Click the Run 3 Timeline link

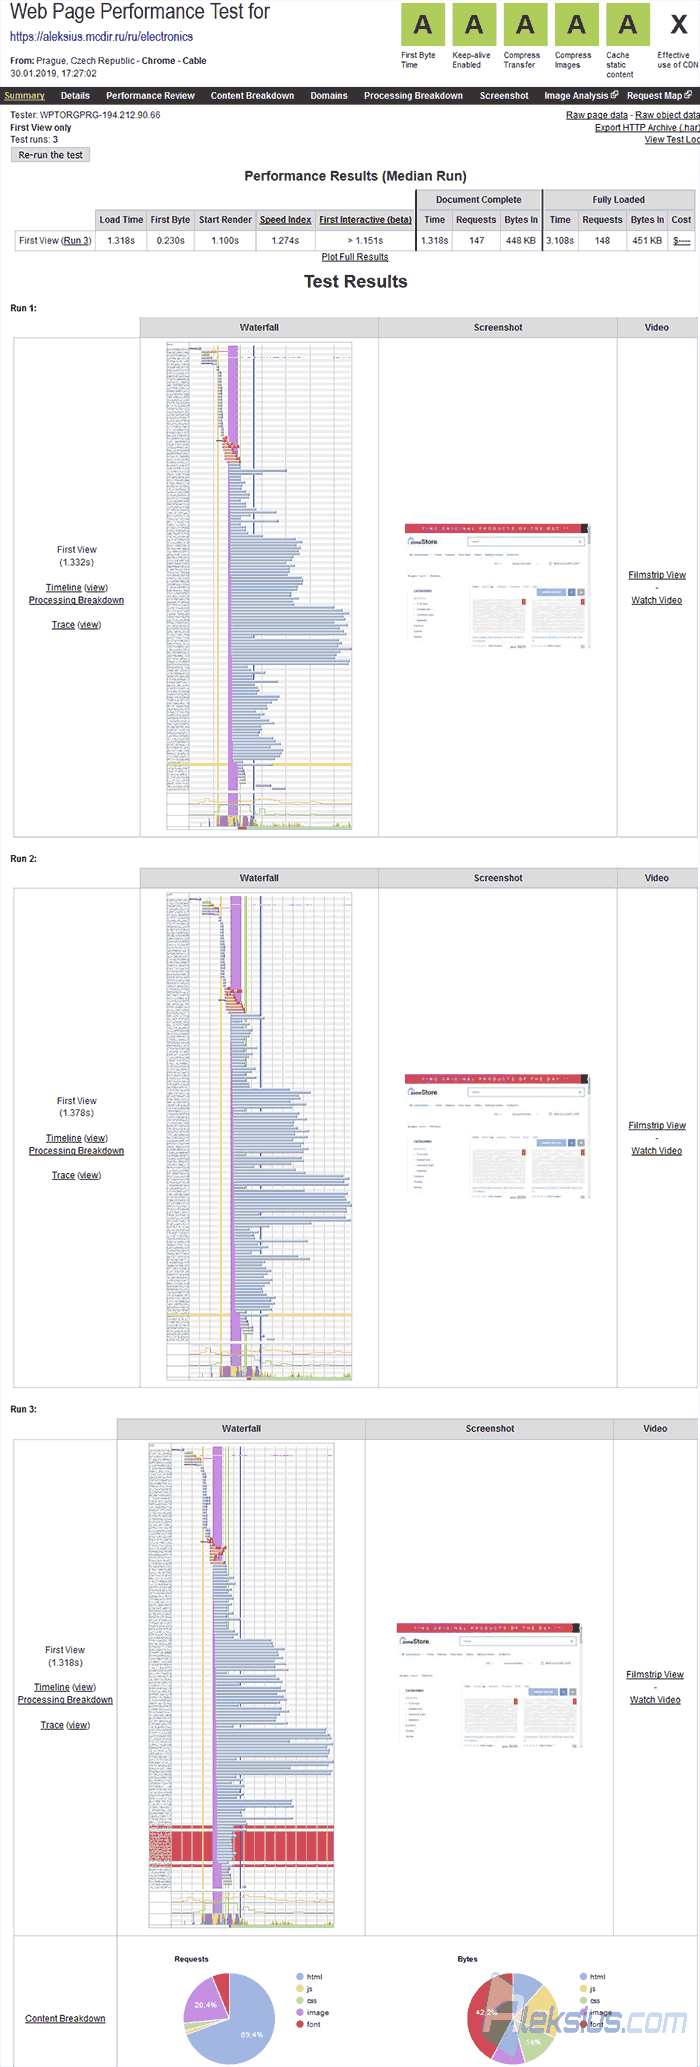52,1687
